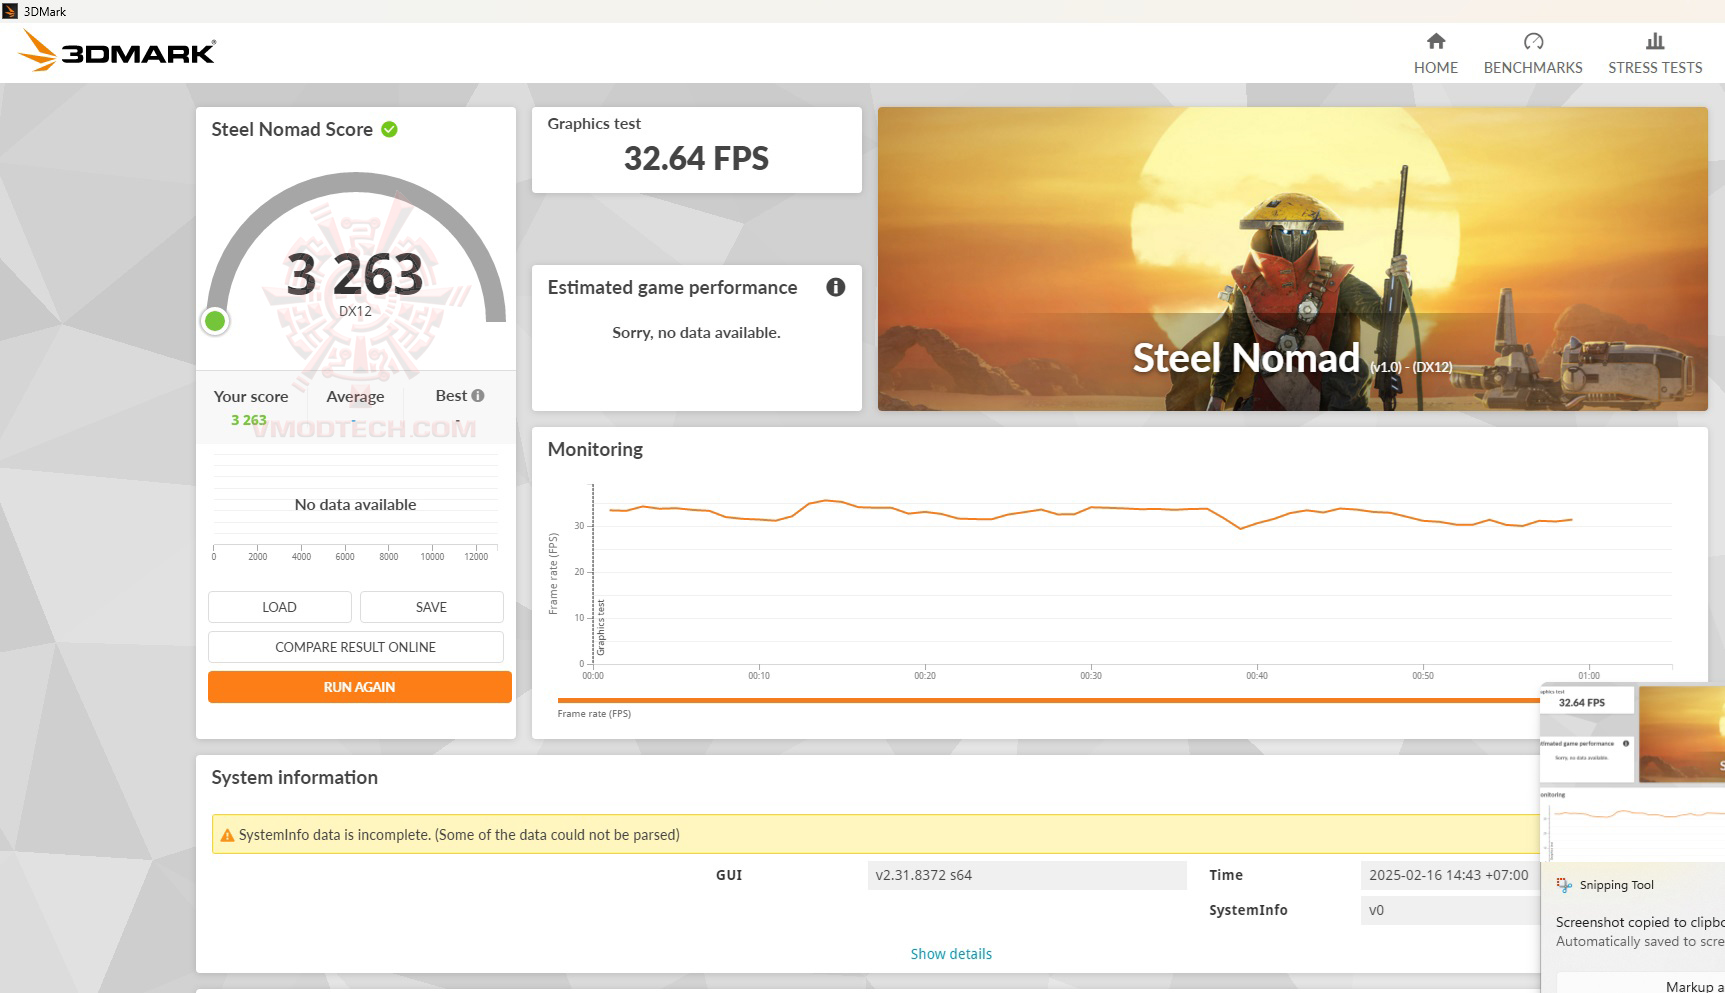This screenshot has width=1725, height=993.
Task: Click the SAVE button
Action: (x=431, y=607)
